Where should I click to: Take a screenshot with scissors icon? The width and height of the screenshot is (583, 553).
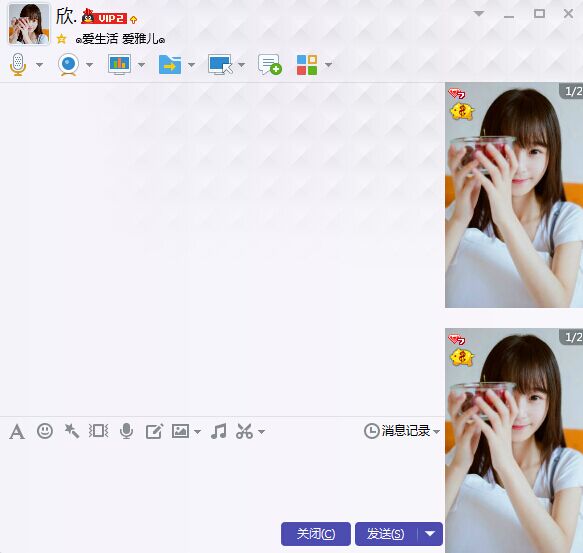(x=245, y=431)
